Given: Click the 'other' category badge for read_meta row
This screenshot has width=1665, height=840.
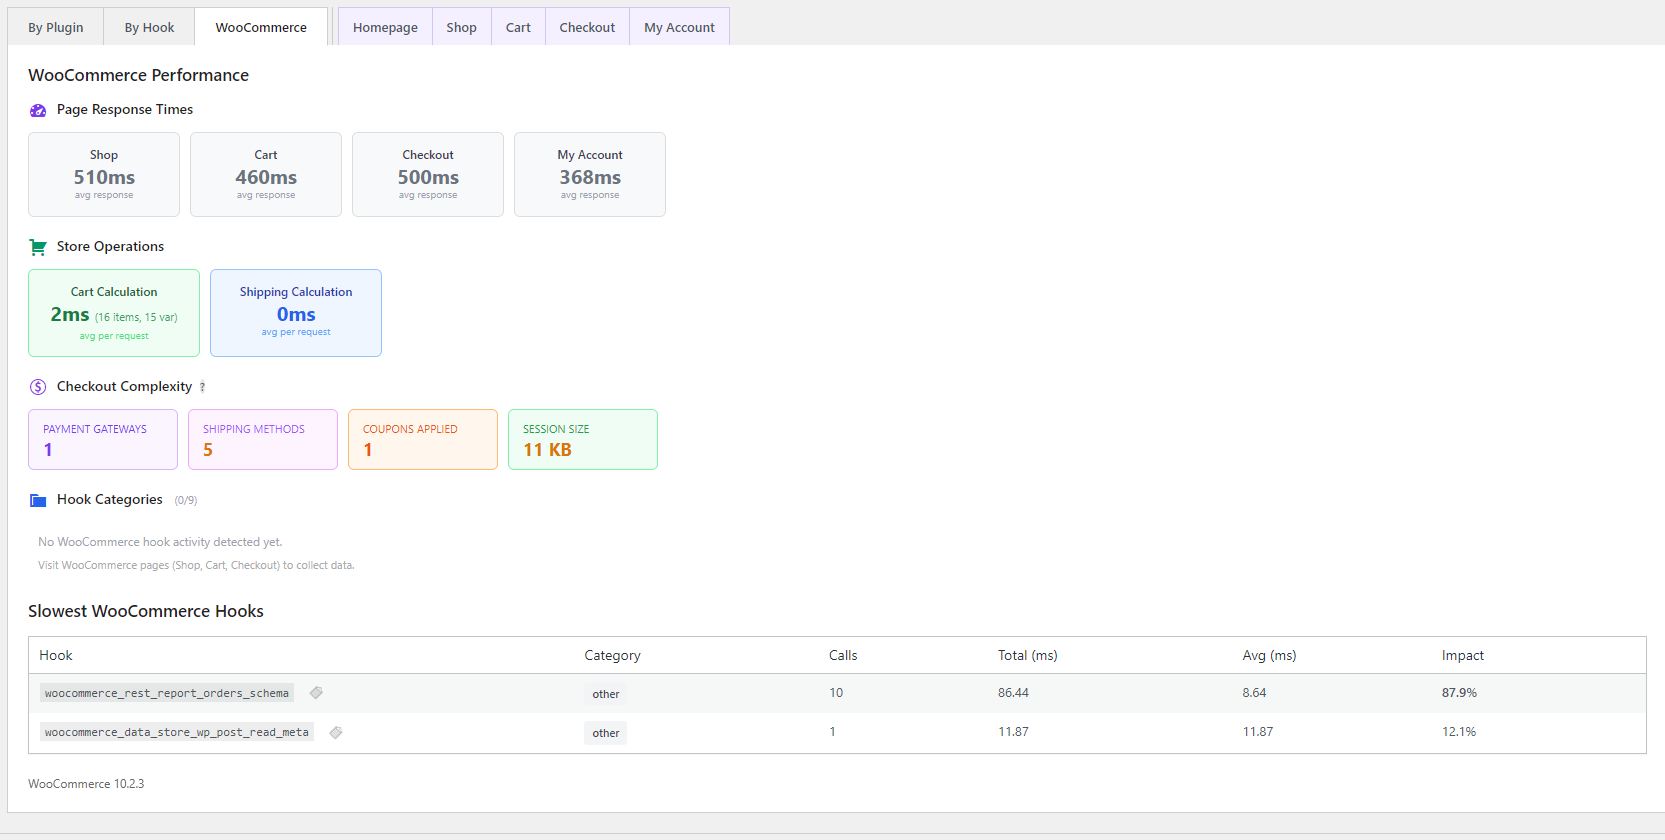Looking at the screenshot, I should coord(606,733).
